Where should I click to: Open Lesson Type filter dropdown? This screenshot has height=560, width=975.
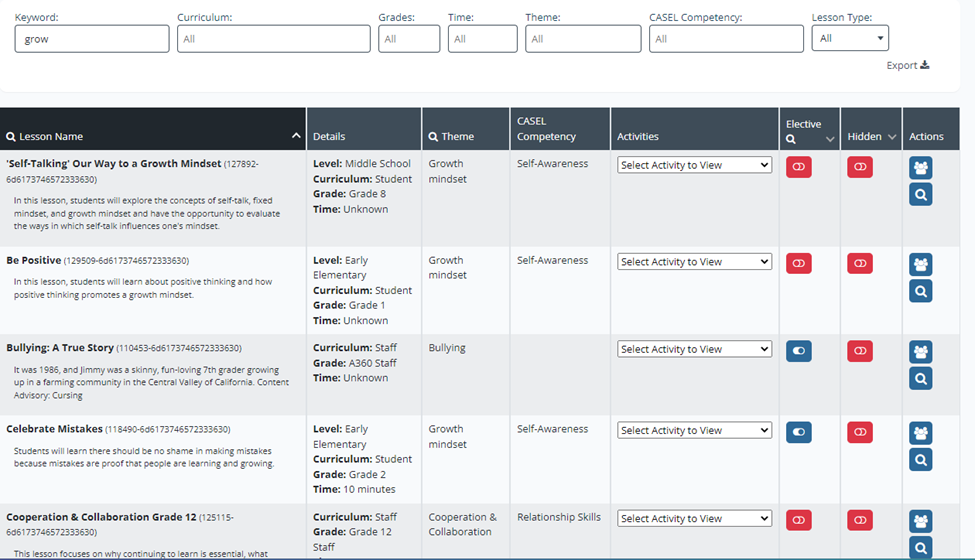click(850, 39)
